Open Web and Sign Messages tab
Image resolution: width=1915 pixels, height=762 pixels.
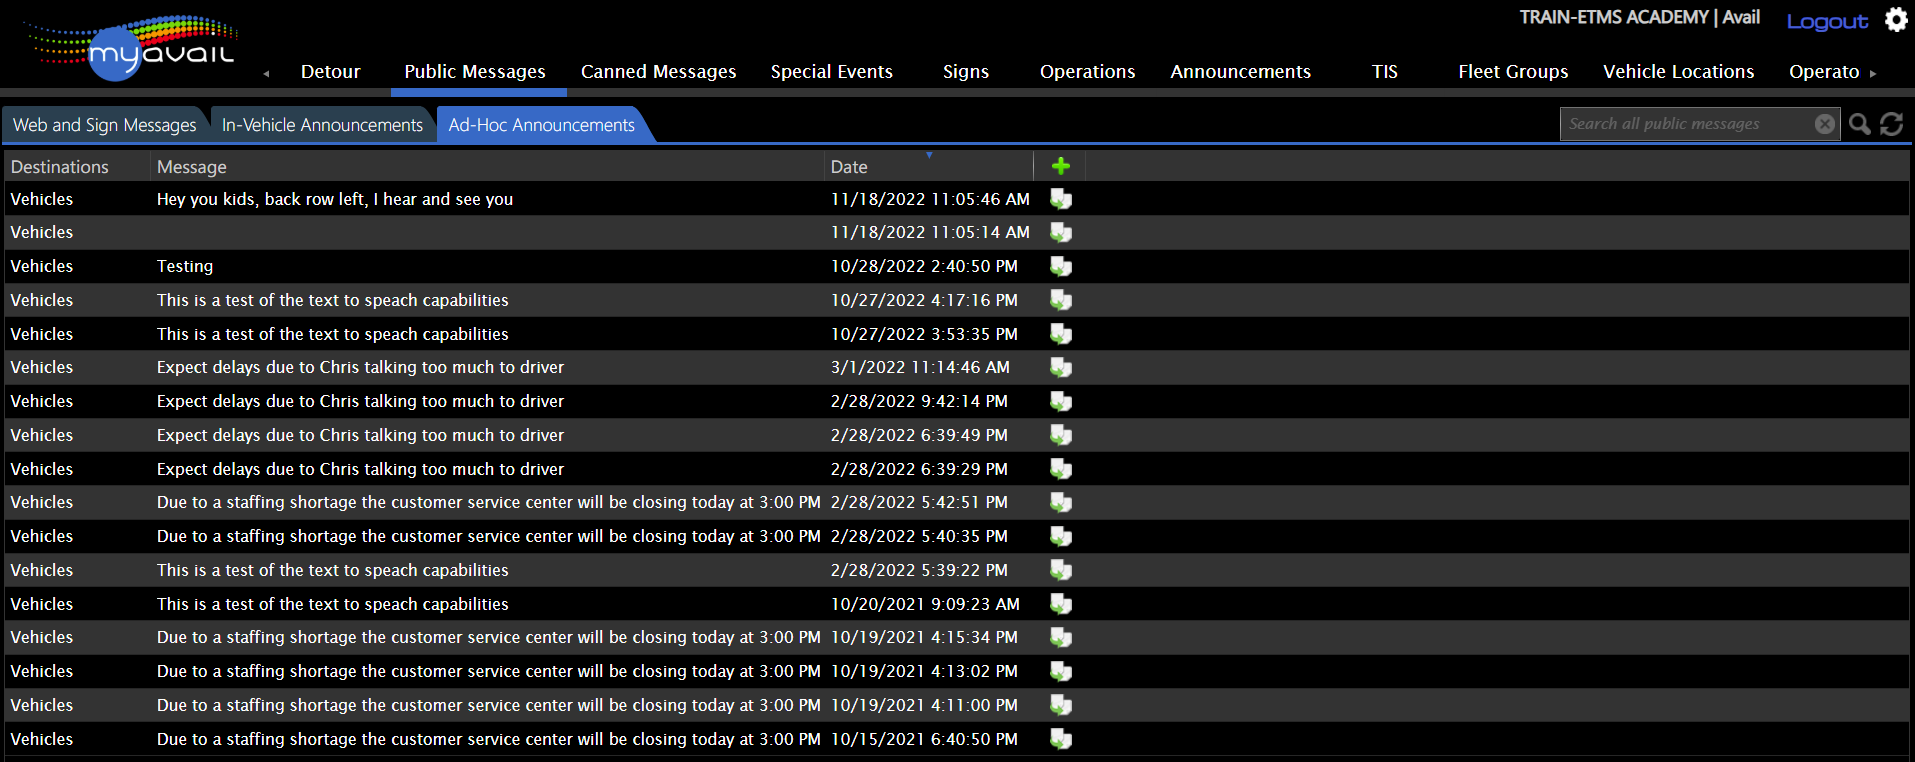pos(104,125)
